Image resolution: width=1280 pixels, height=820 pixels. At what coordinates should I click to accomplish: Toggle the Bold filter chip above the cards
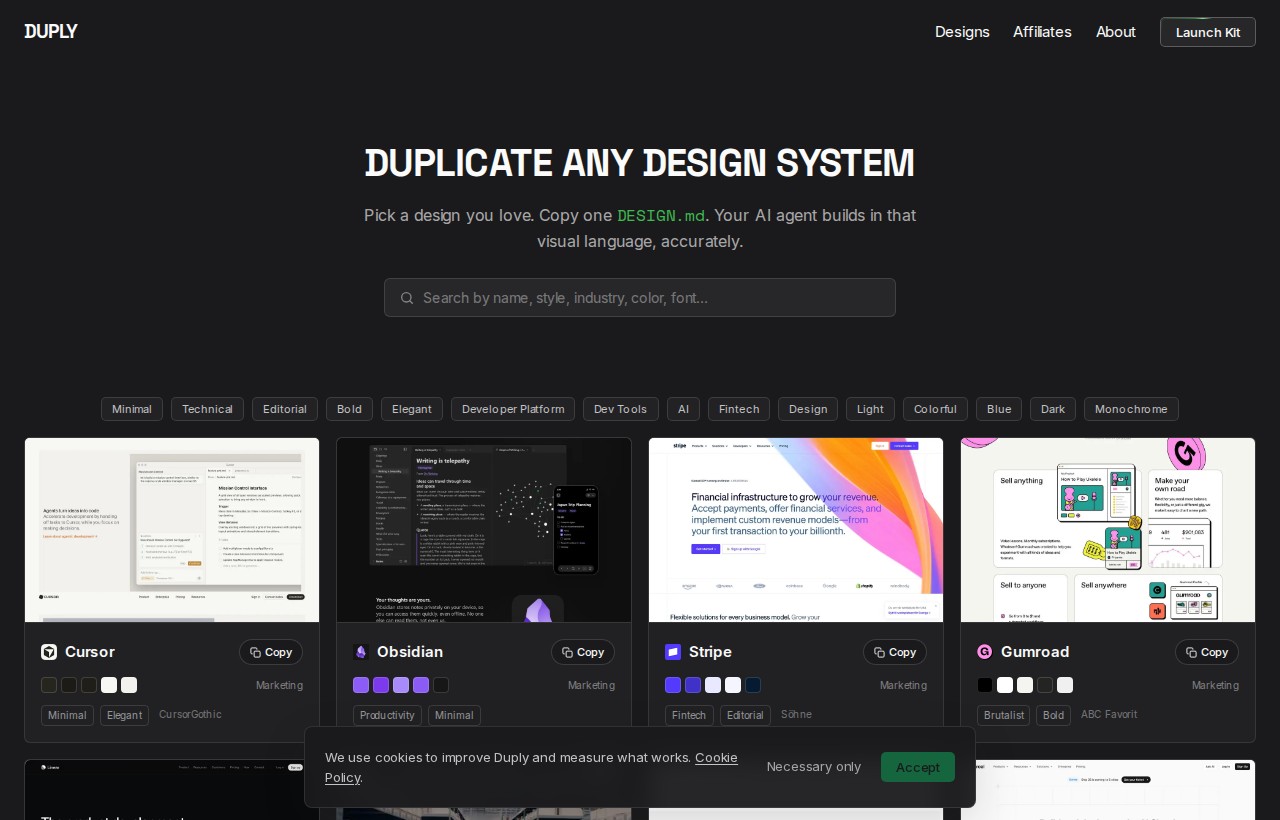pos(349,409)
